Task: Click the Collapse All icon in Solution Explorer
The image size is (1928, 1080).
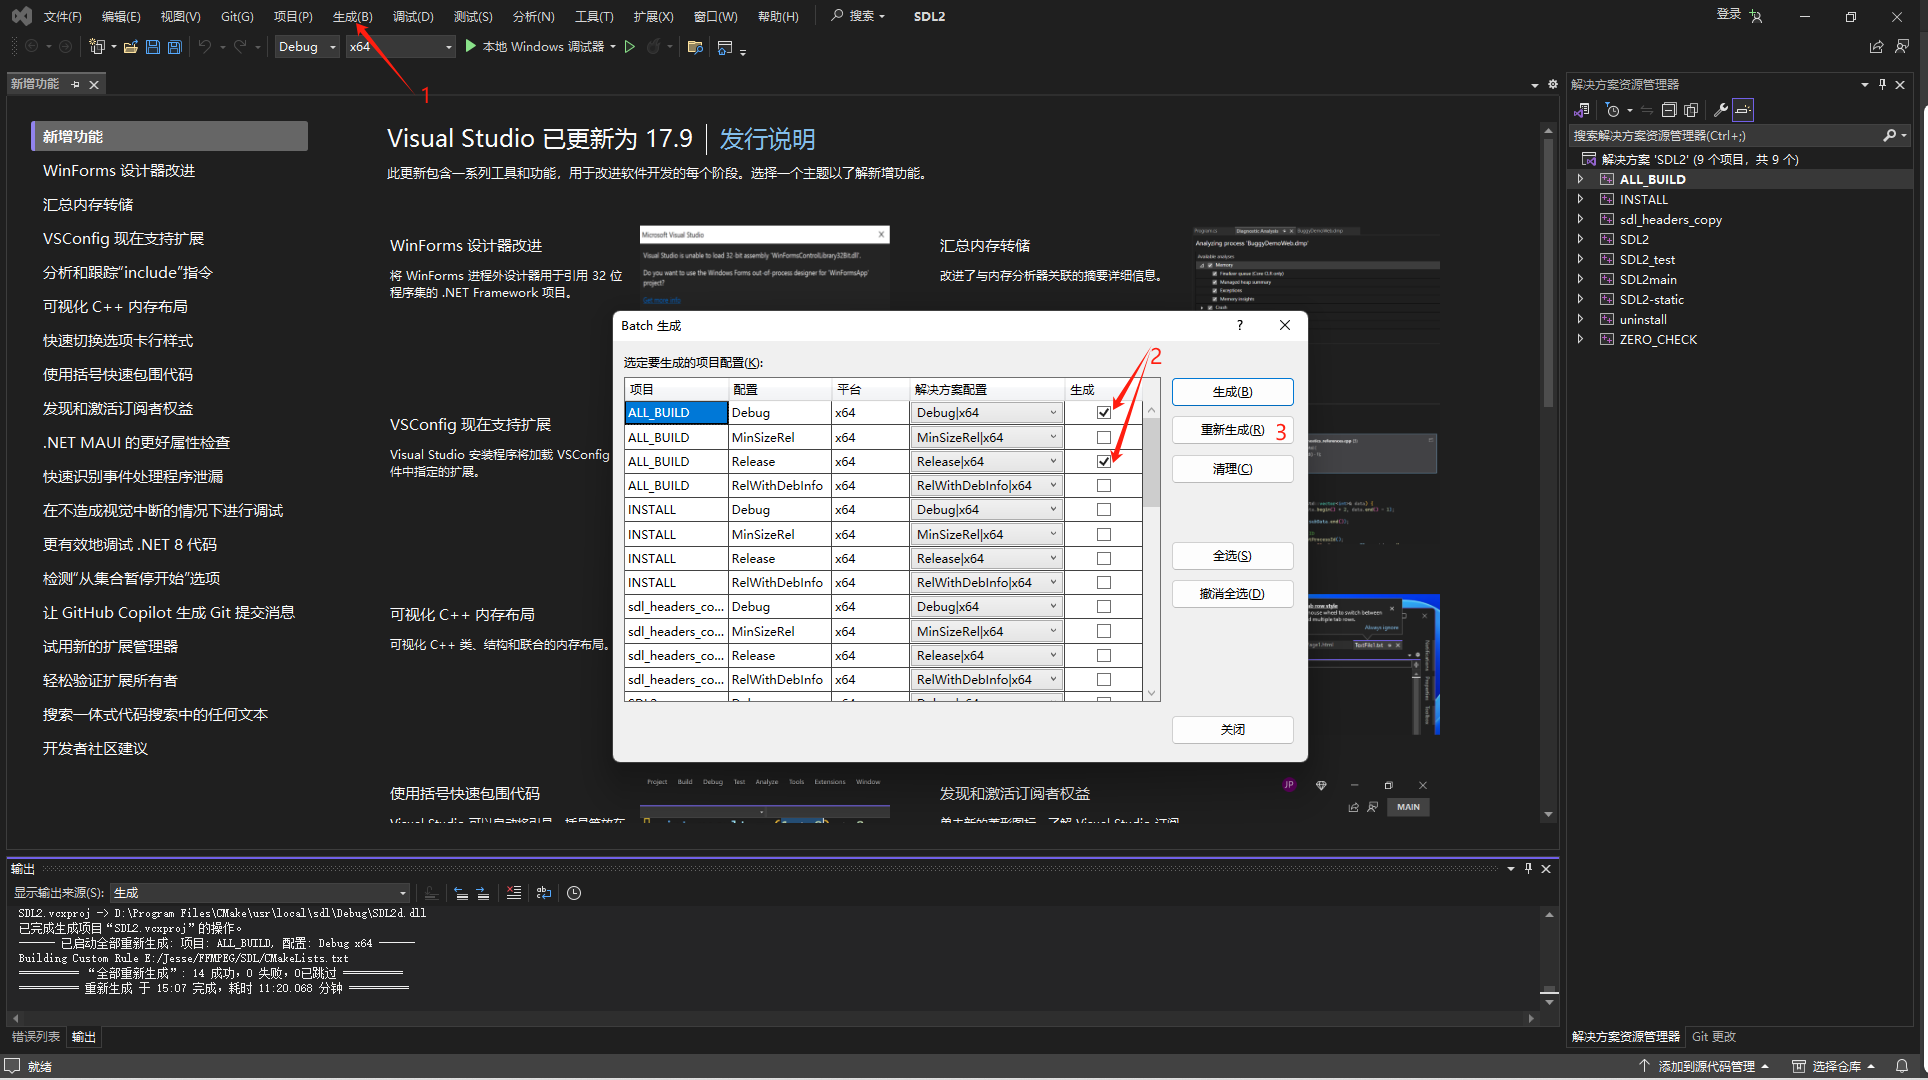Action: coord(1669,110)
